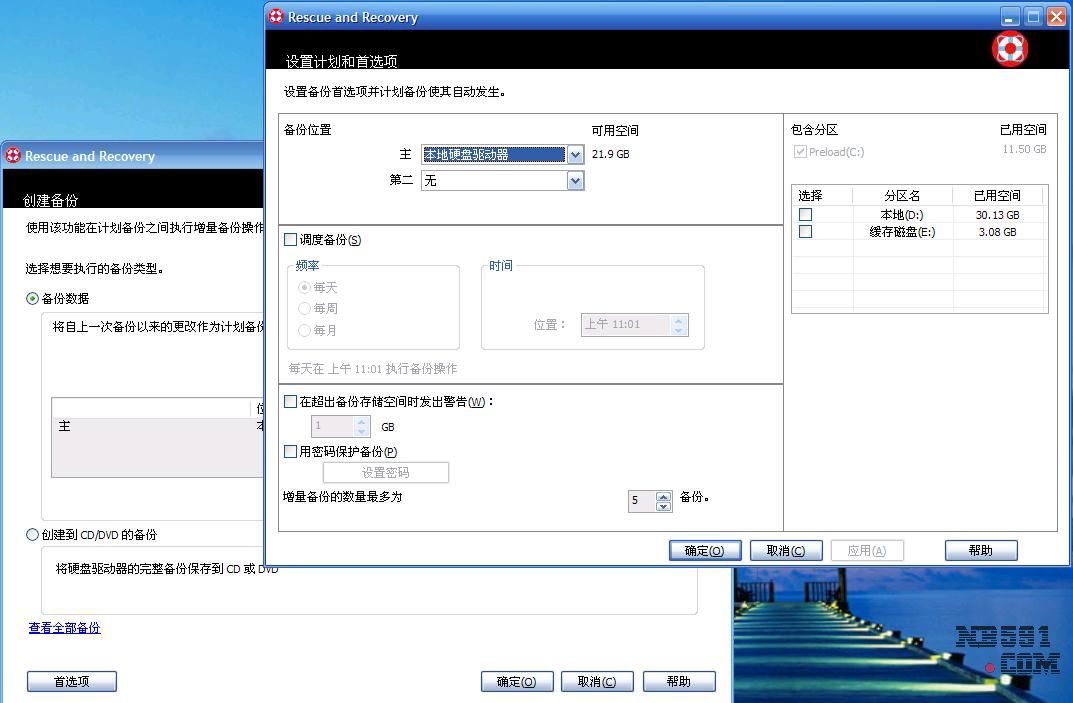Increase the incremental backup count with the up arrow
The image size is (1073, 703).
664,496
